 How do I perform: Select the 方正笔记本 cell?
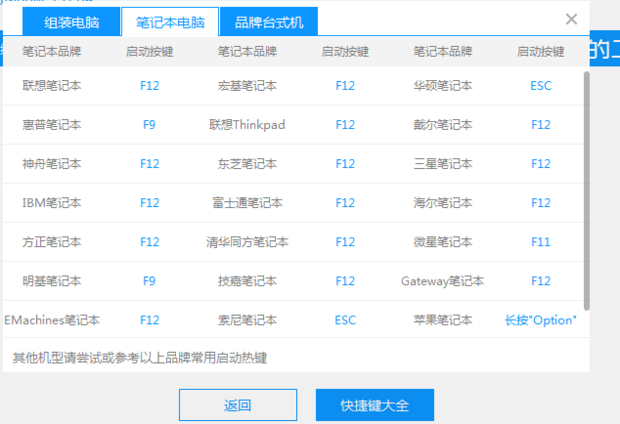52,242
